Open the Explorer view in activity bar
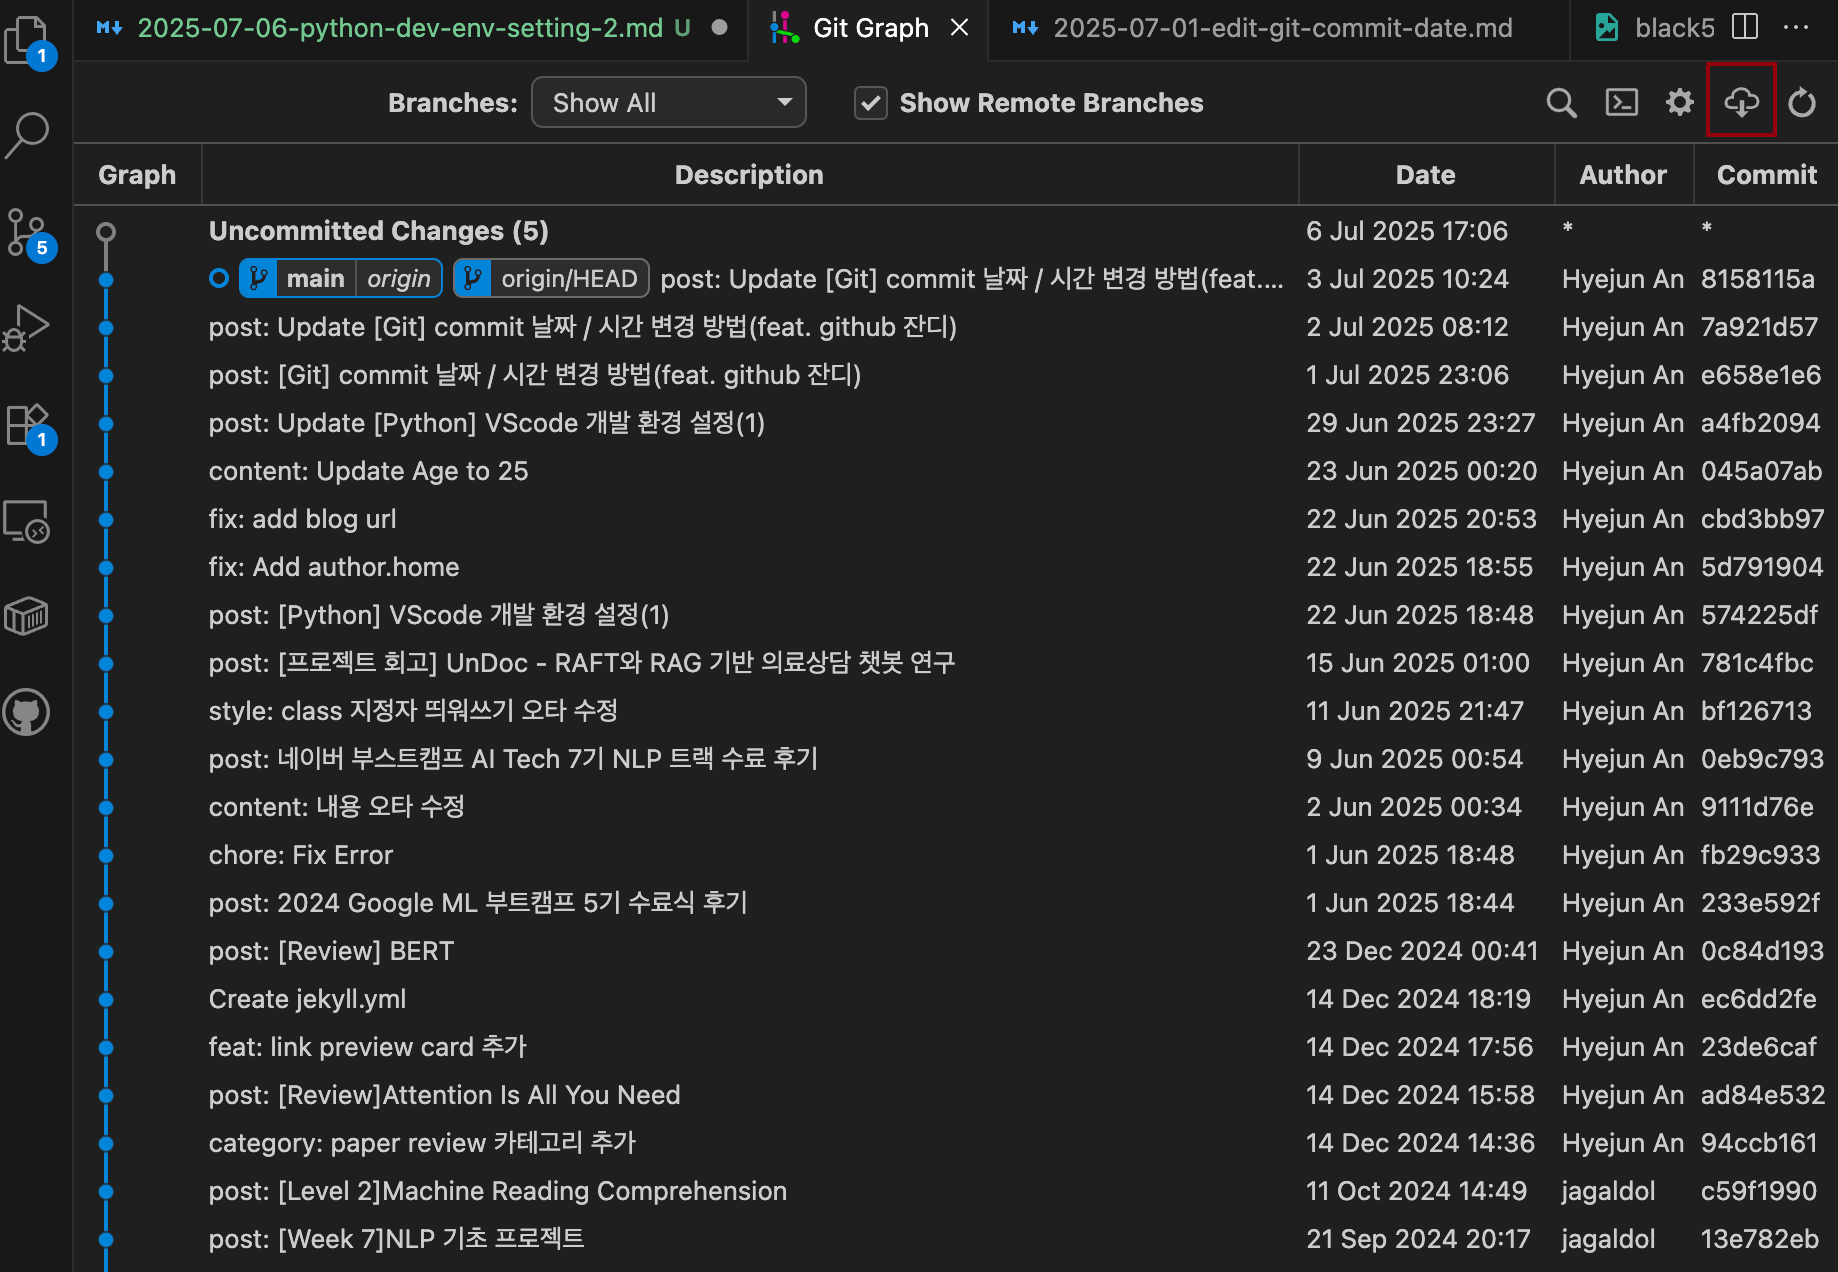 pyautogui.click(x=29, y=41)
